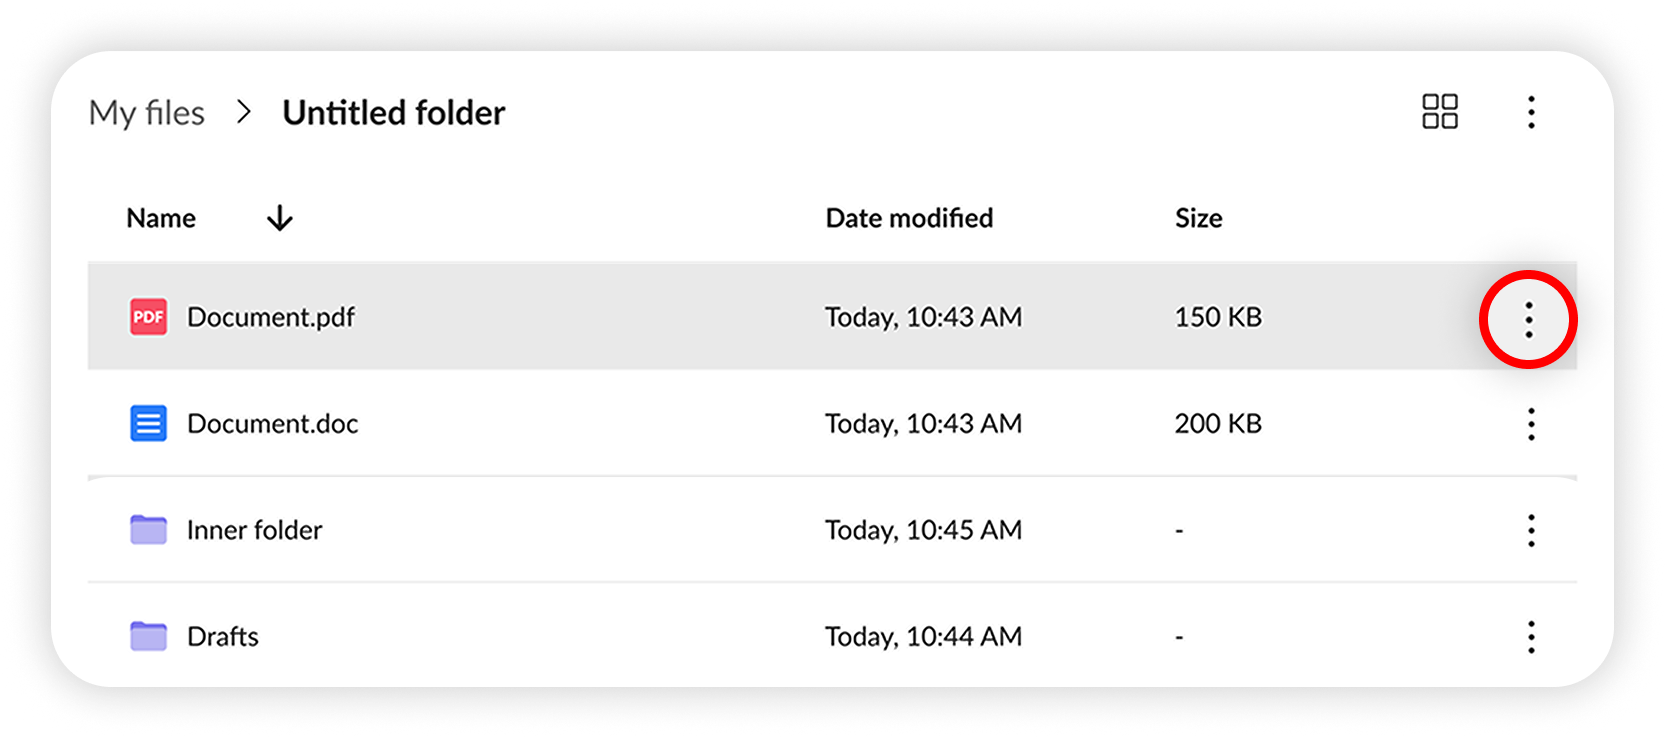Toggle the name sort order arrow
The image size is (1665, 738).
279,217
